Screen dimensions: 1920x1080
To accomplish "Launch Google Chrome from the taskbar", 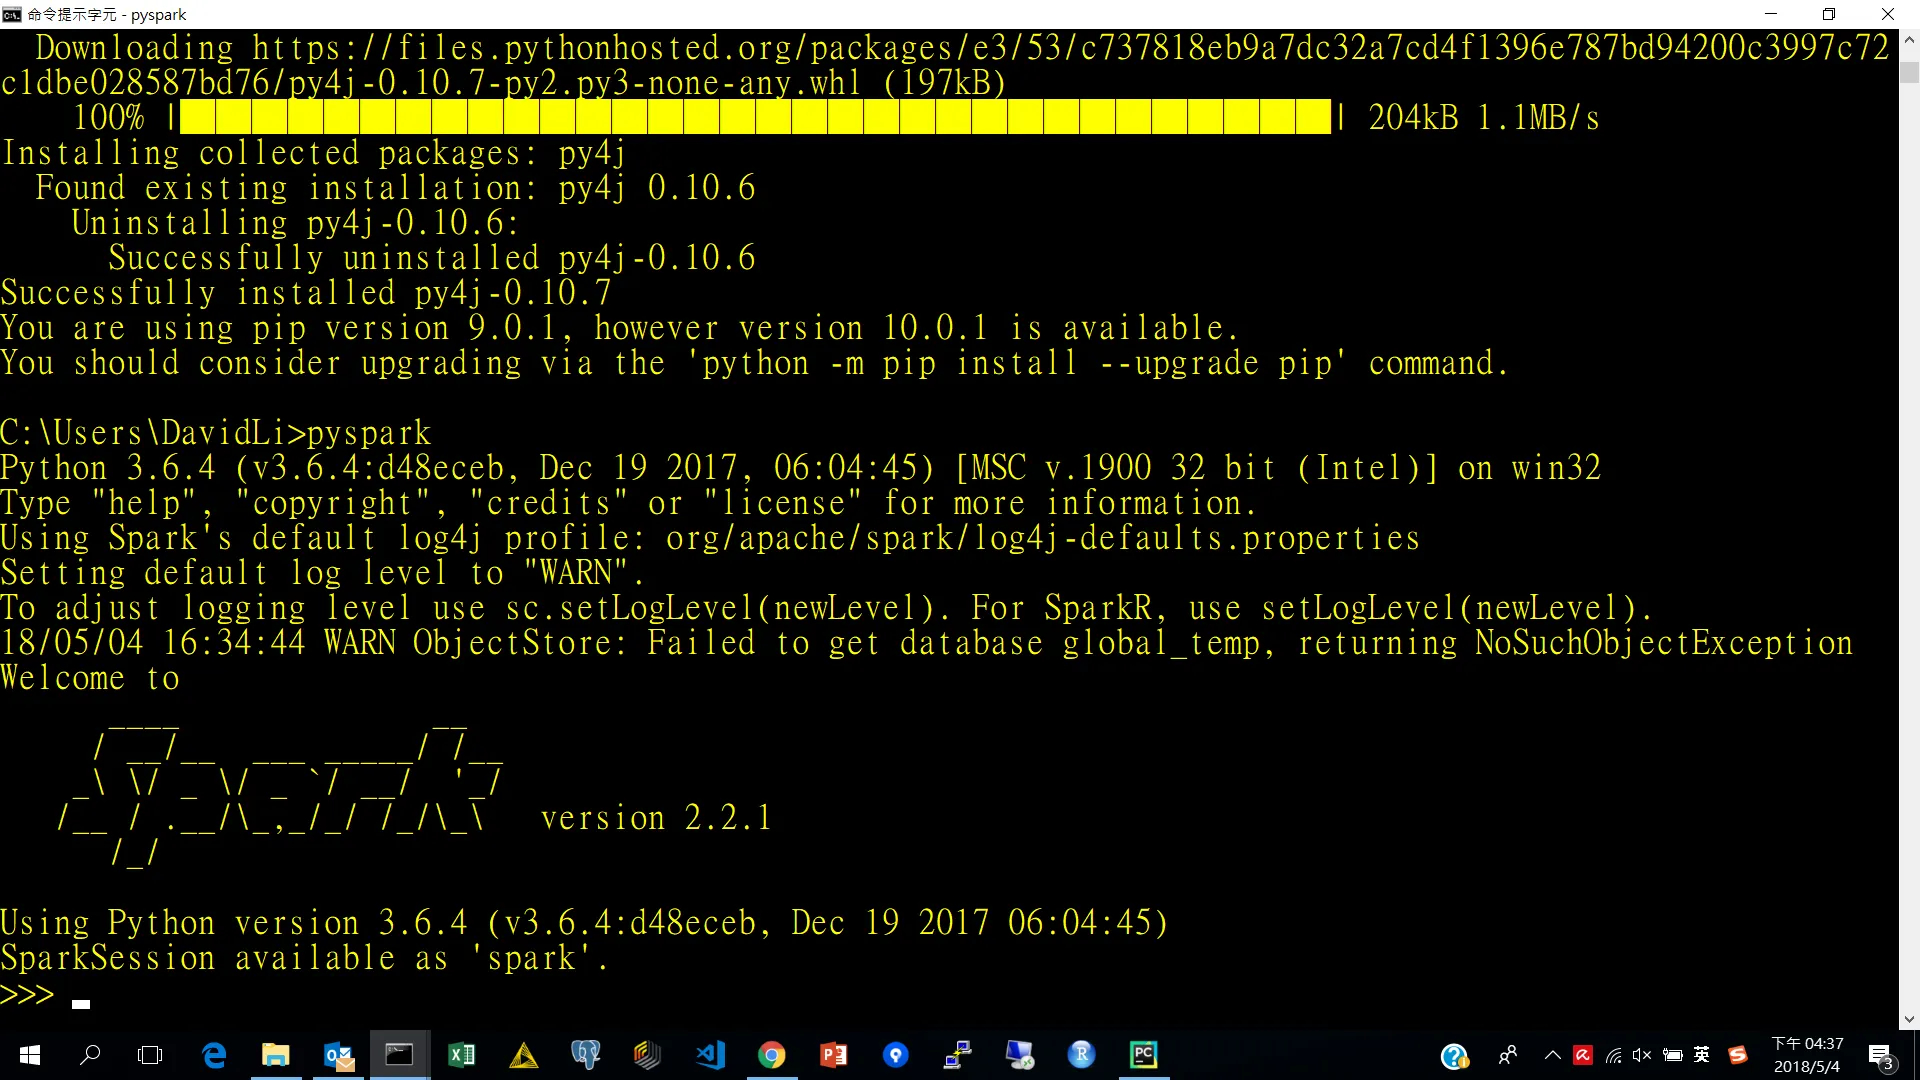I will click(771, 1055).
